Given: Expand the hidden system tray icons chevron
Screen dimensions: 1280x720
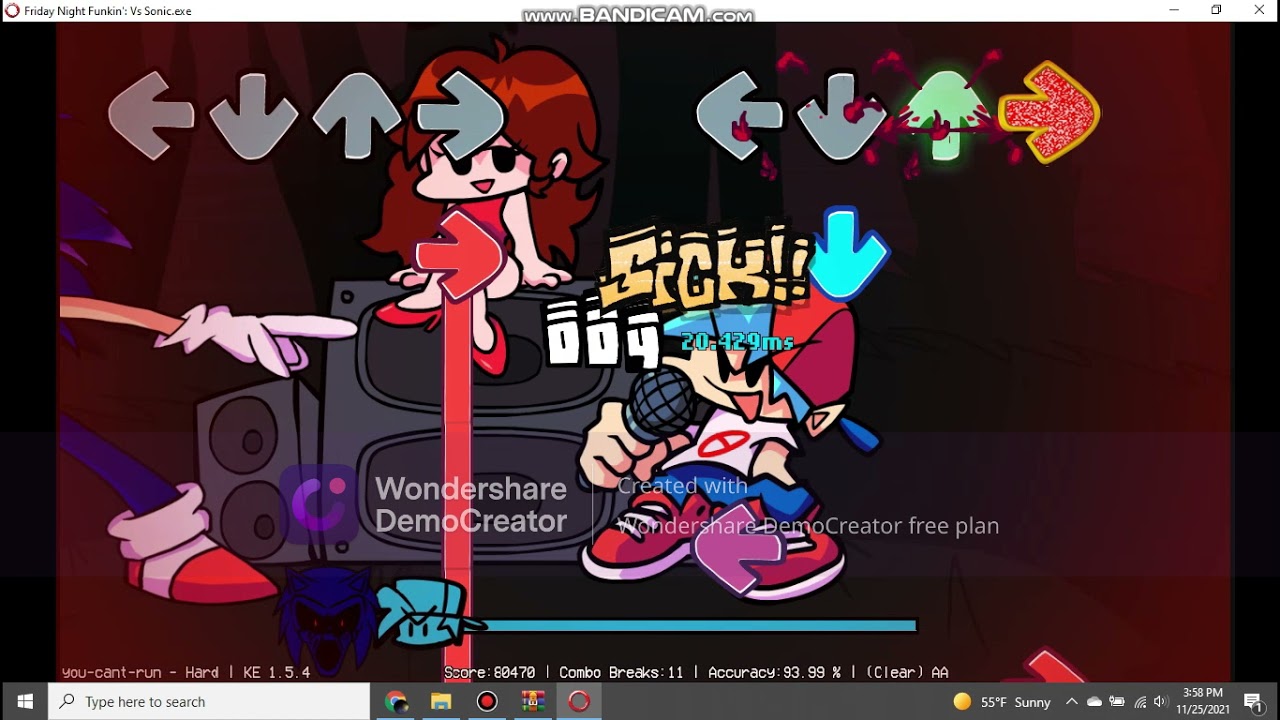Looking at the screenshot, I should coord(1071,702).
